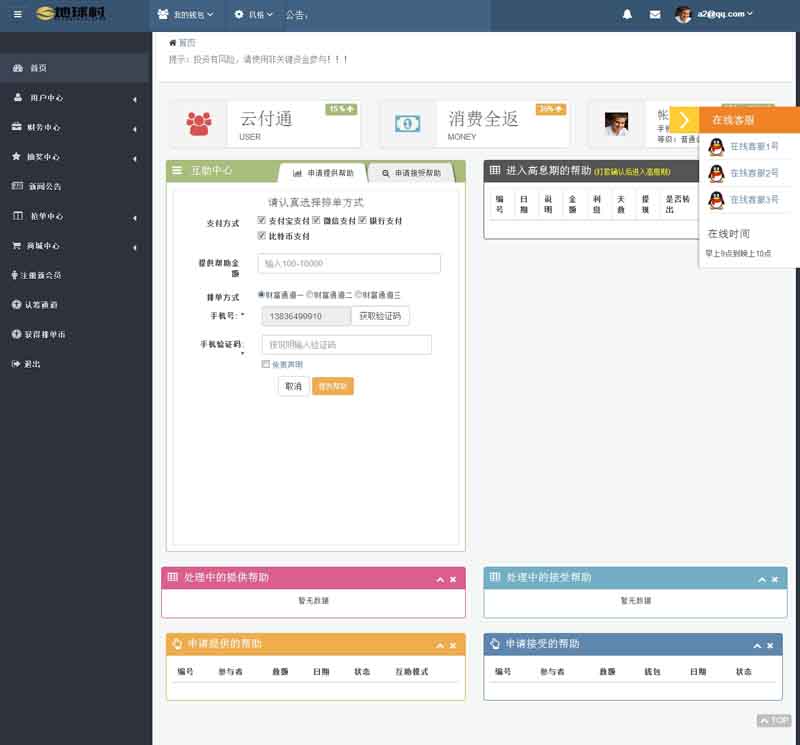Image resolution: width=800 pixels, height=745 pixels.
Task: Collapse the 申请接受的帮助 panel chevron
Action: coord(757,645)
